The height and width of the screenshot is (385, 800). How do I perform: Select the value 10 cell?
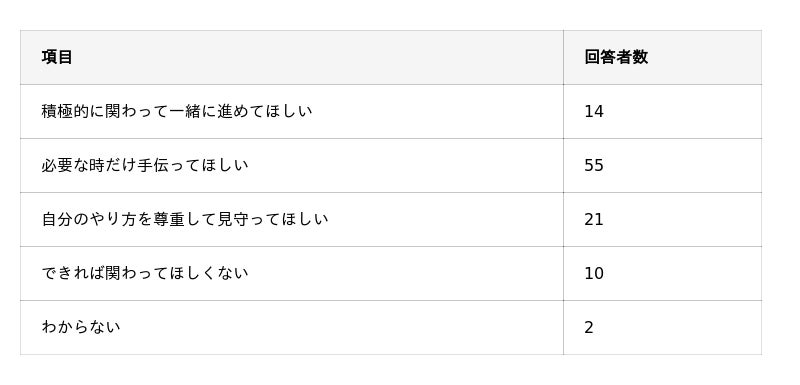(x=662, y=273)
